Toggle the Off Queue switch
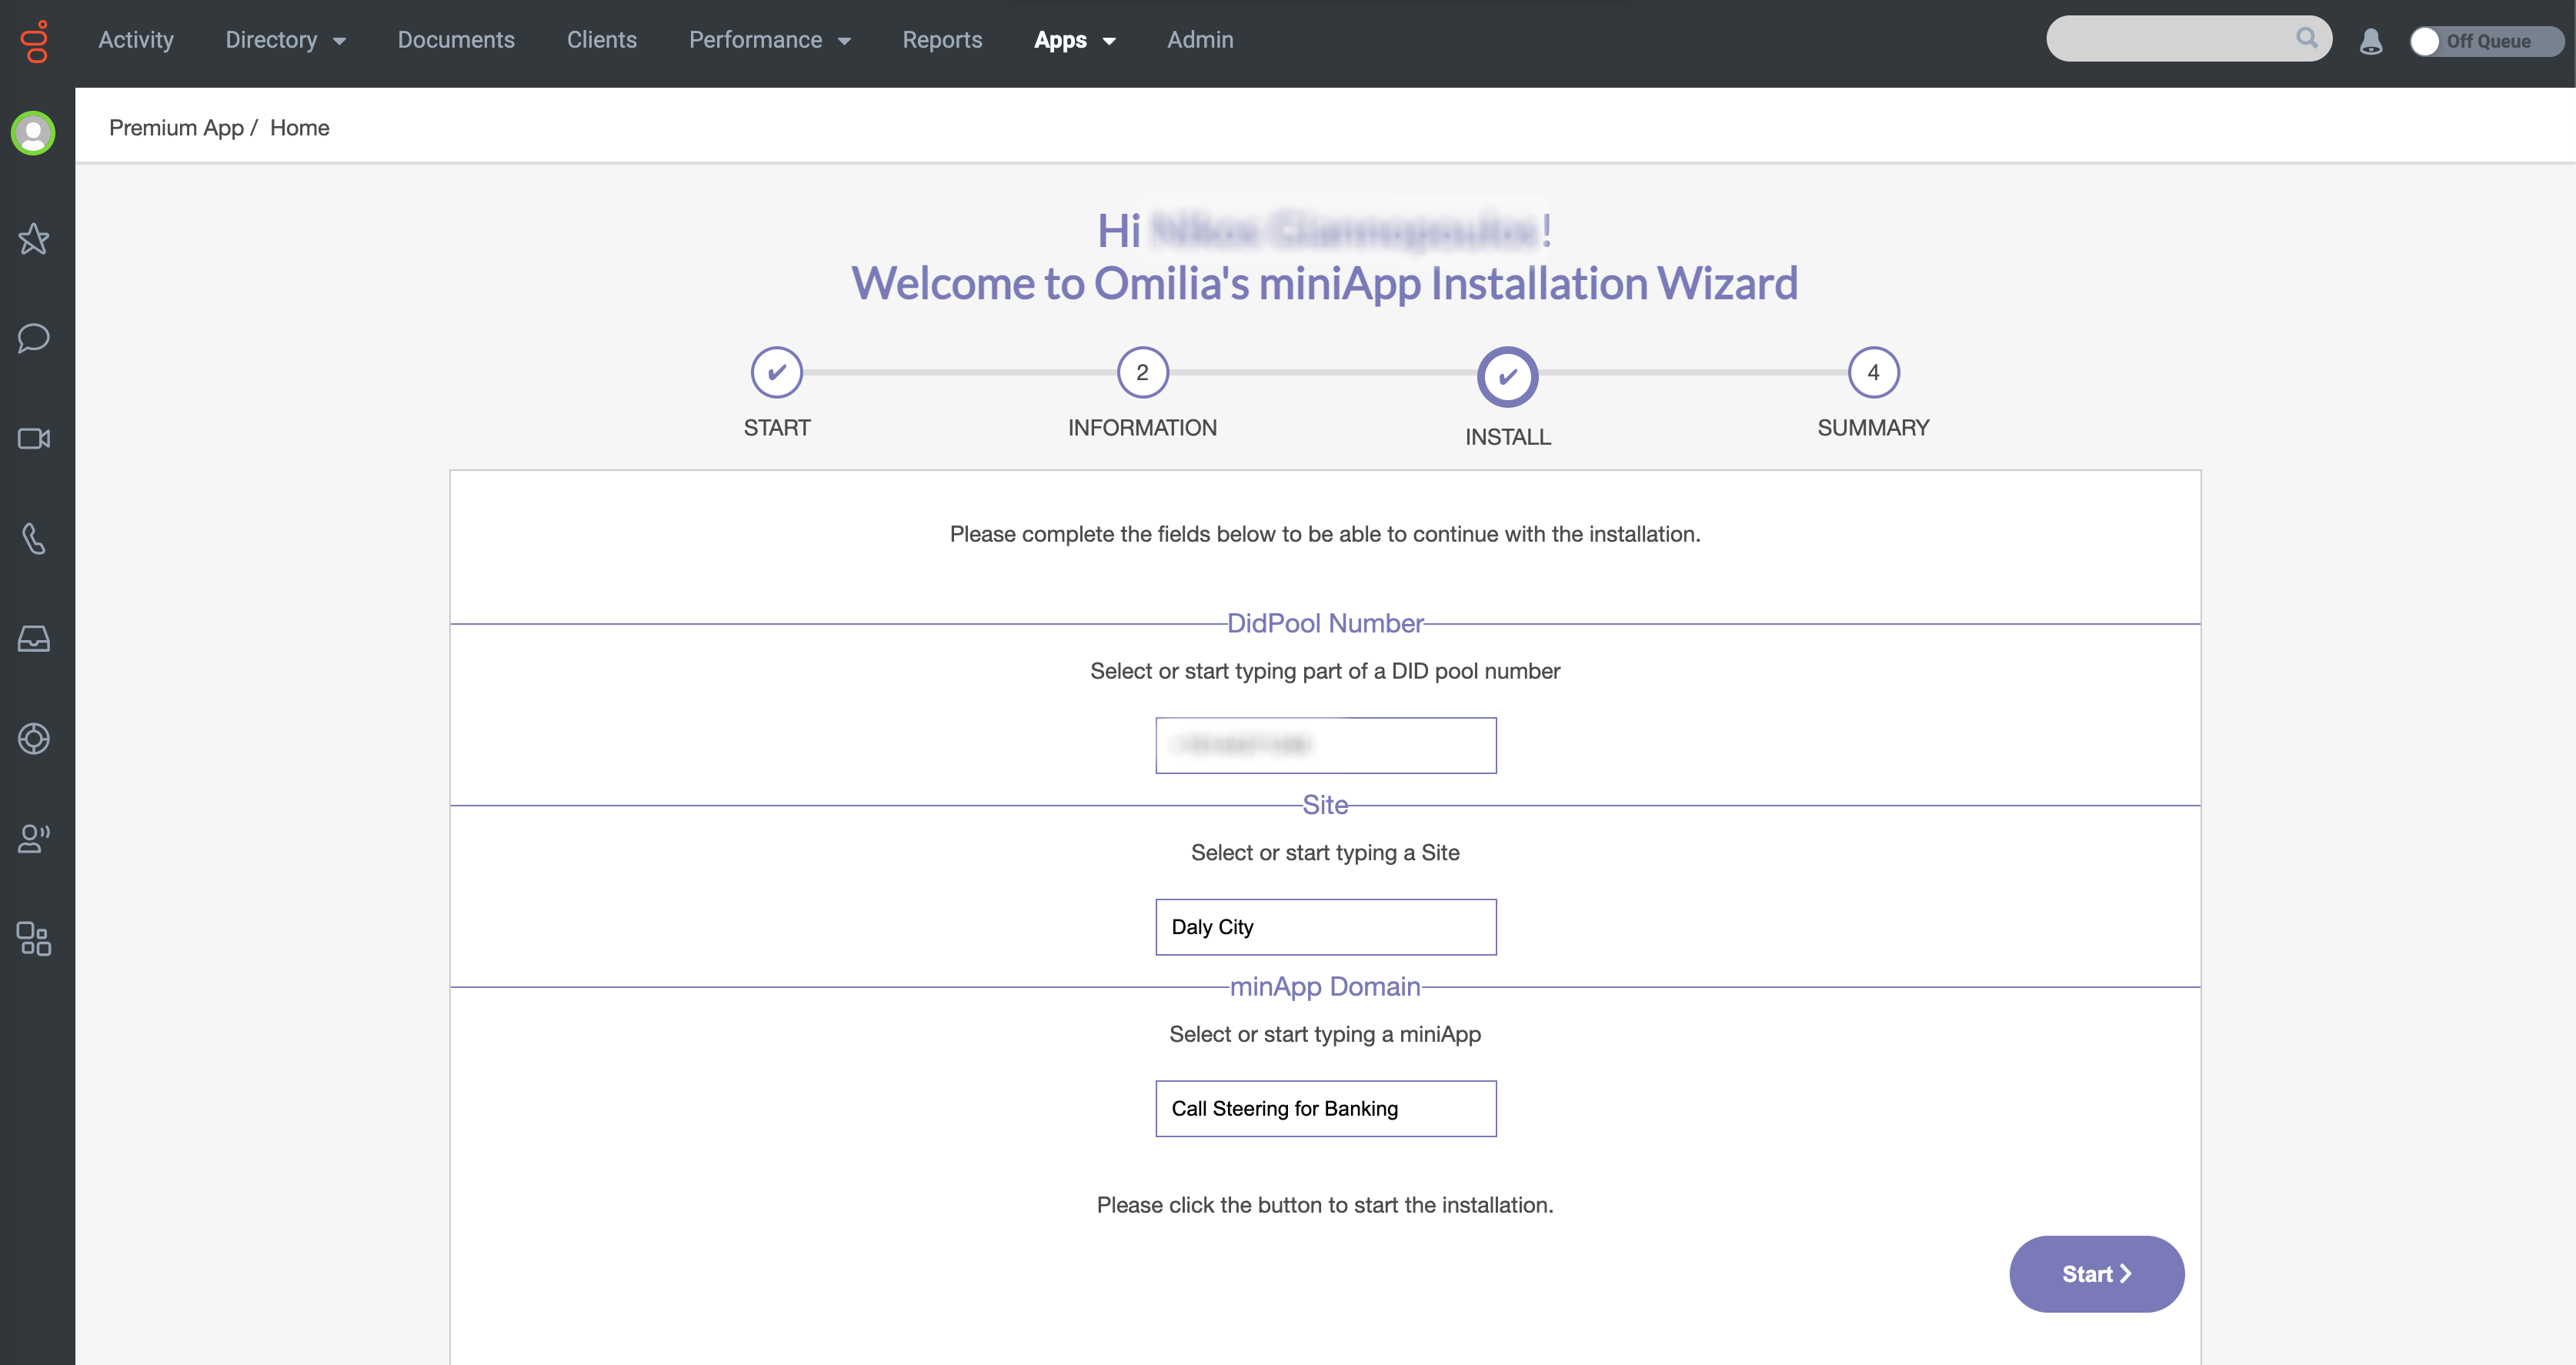2576x1365 pixels. point(2486,41)
